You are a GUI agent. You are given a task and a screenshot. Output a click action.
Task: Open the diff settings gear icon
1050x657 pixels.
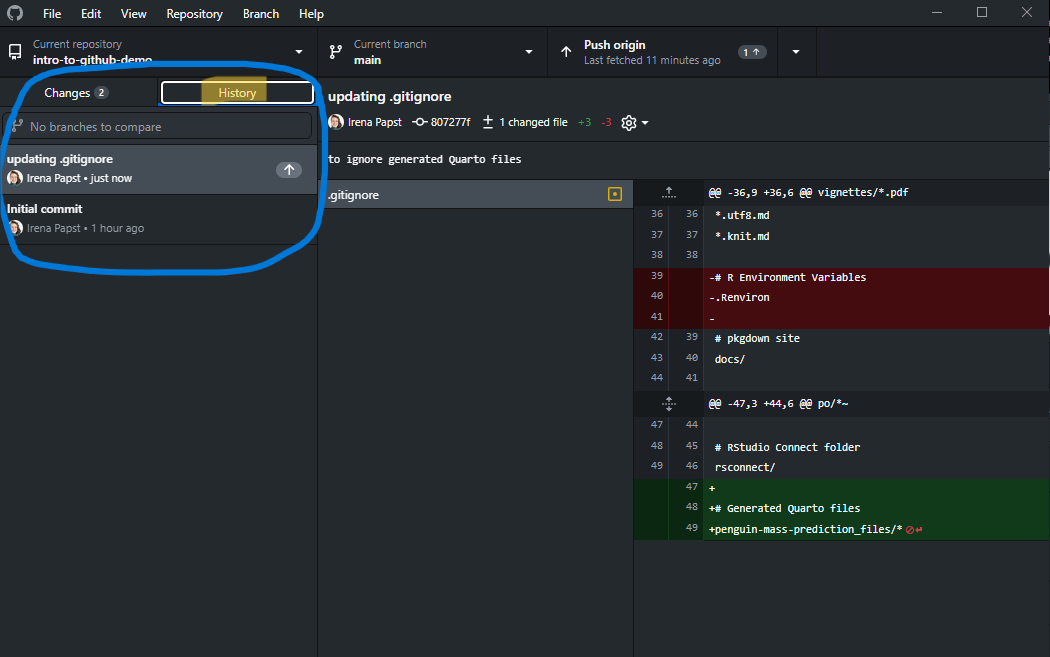pyautogui.click(x=629, y=122)
